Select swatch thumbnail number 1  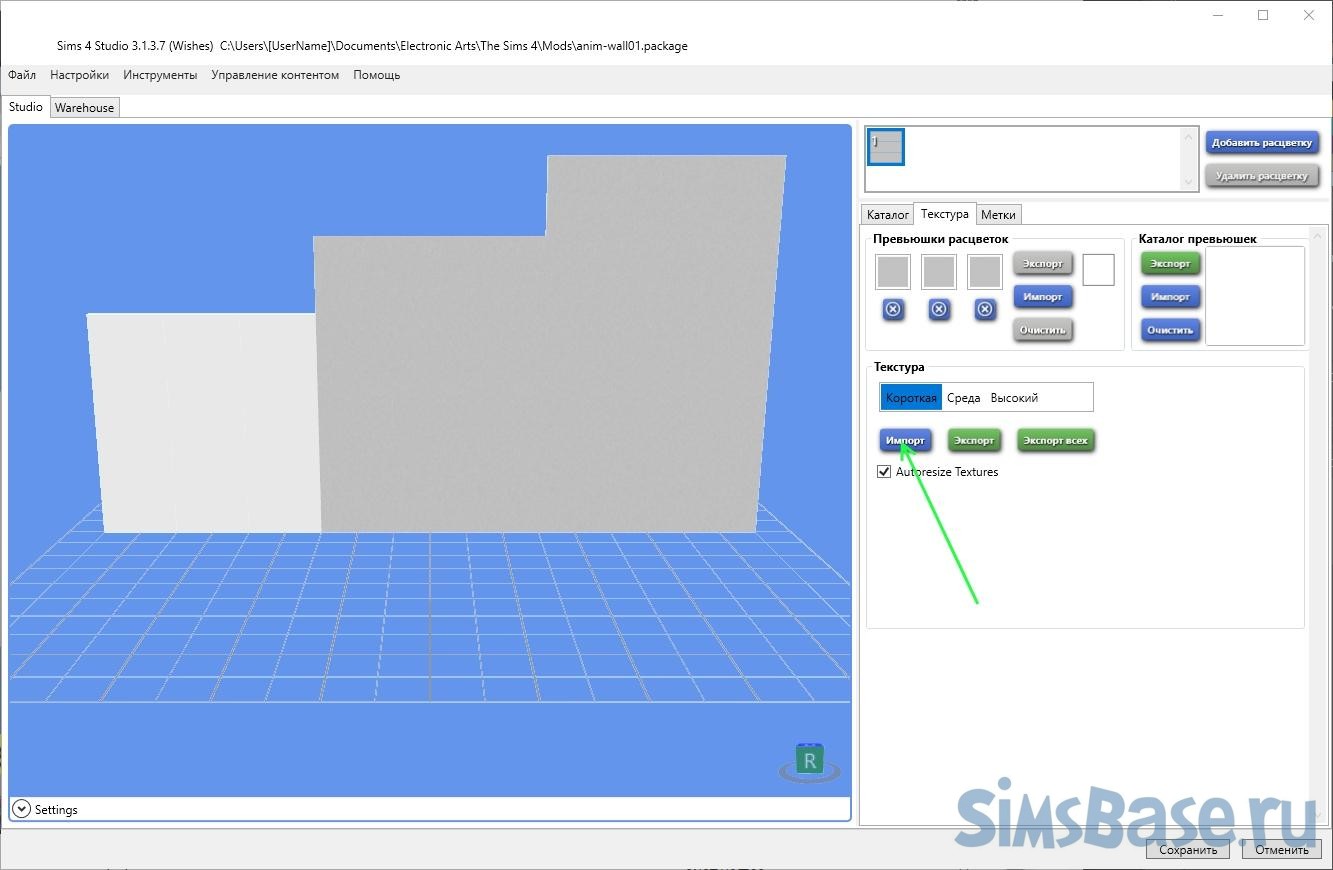(x=886, y=147)
